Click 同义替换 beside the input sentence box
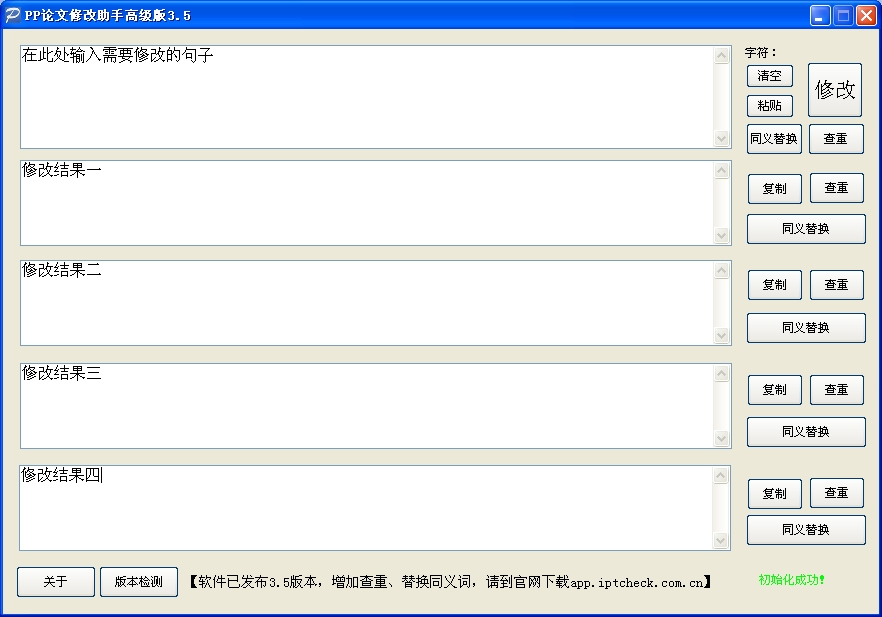The image size is (882, 617). click(x=774, y=139)
